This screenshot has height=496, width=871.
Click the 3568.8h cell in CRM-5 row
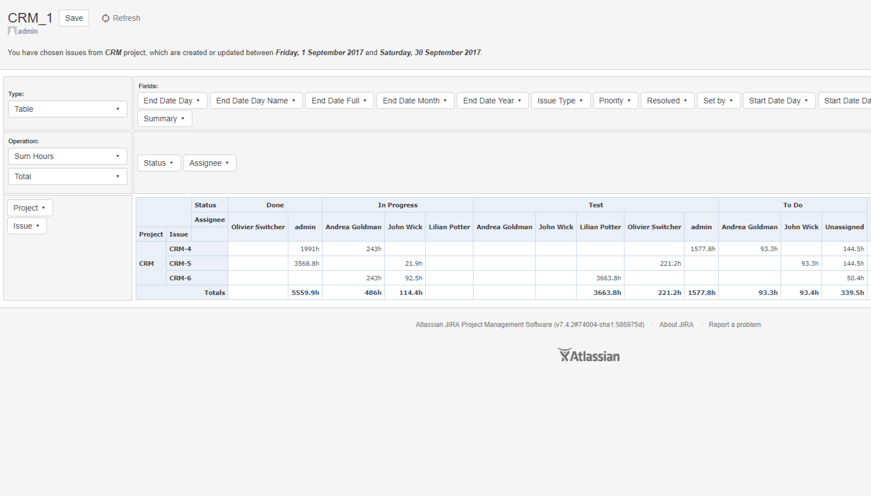[x=305, y=263]
